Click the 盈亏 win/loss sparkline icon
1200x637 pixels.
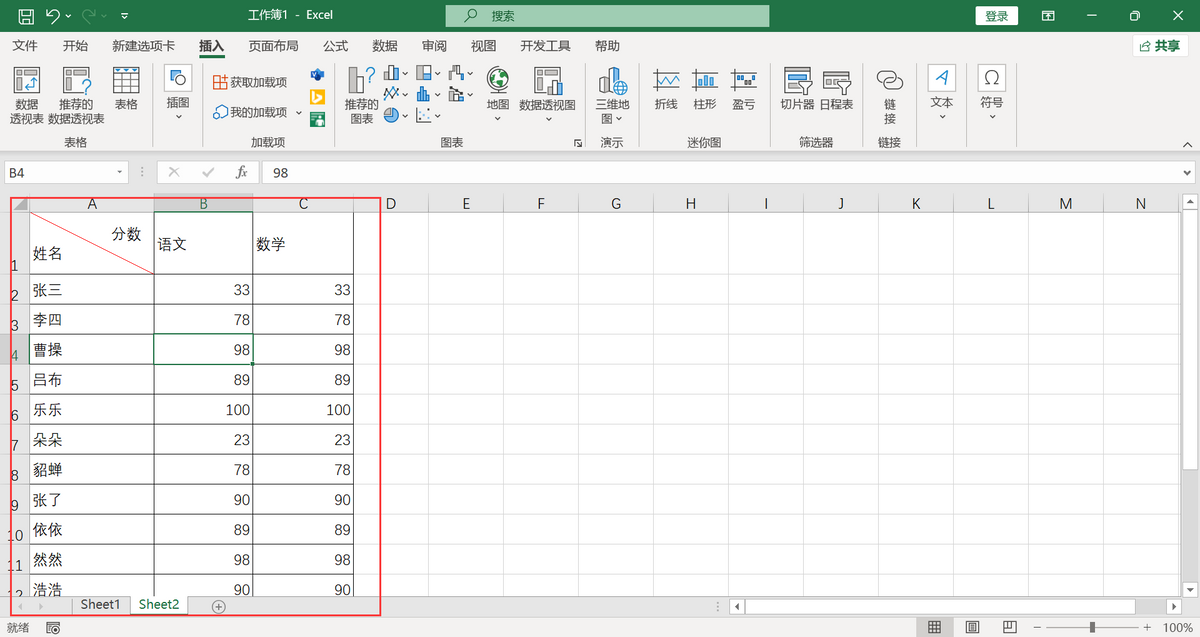tap(743, 88)
